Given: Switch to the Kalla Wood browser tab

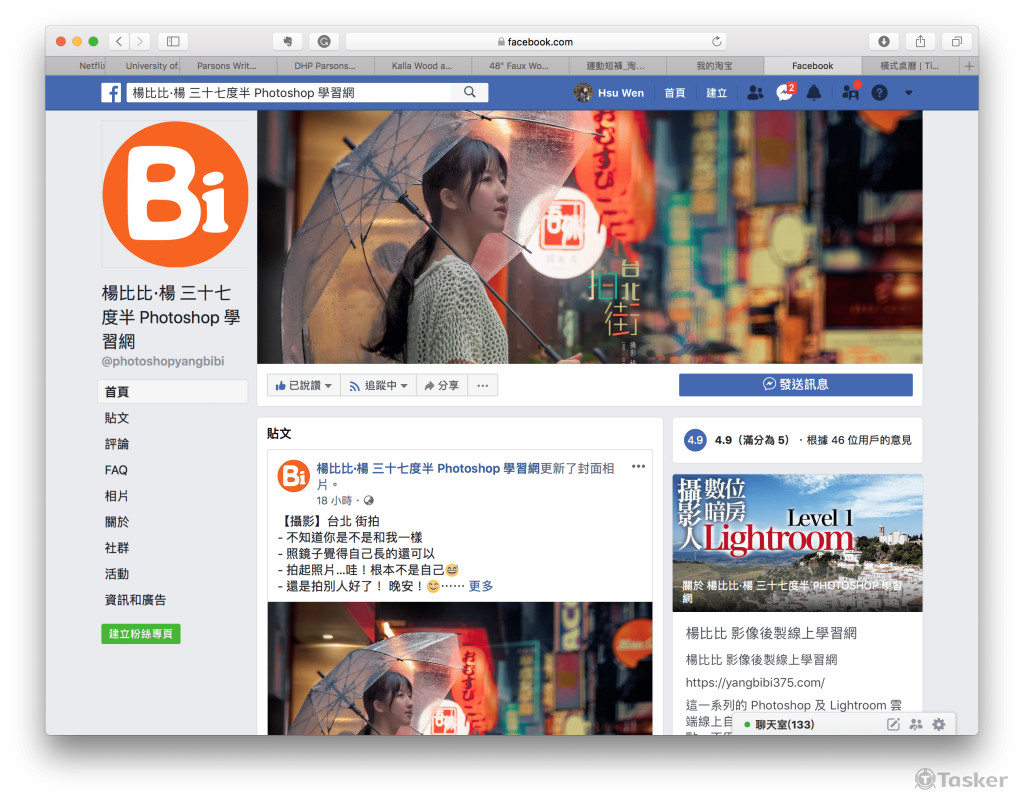Looking at the screenshot, I should pos(421,66).
